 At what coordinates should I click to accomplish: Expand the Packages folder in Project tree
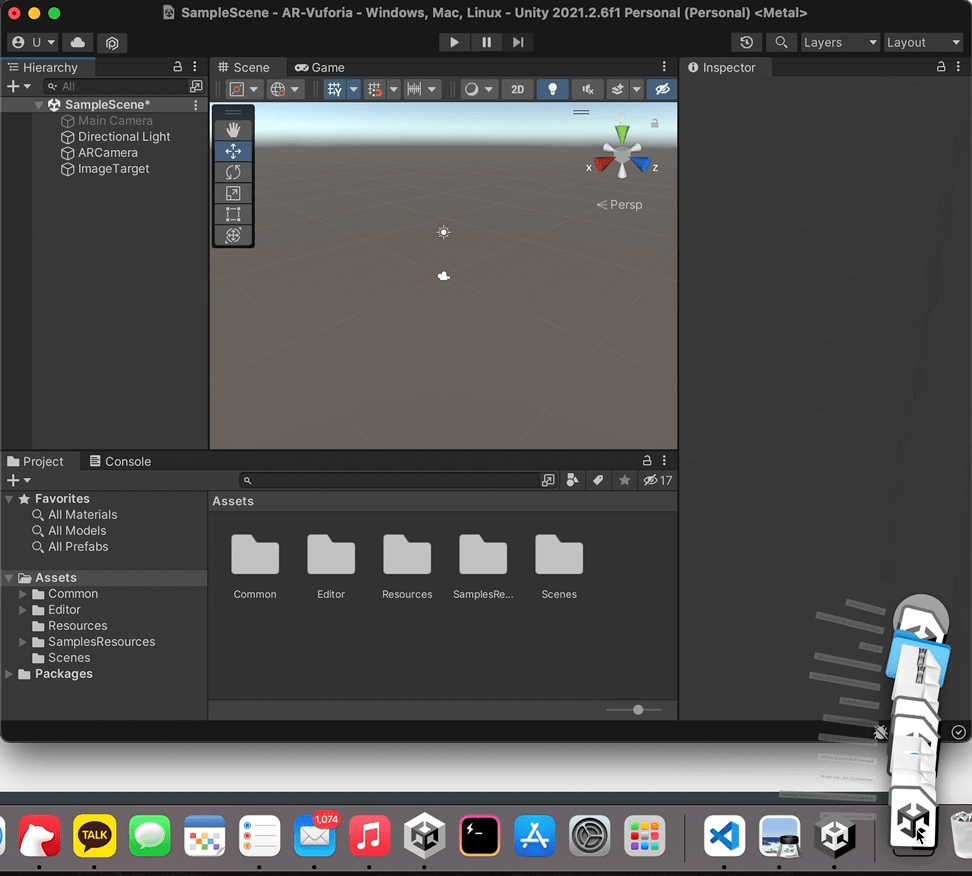(9, 674)
